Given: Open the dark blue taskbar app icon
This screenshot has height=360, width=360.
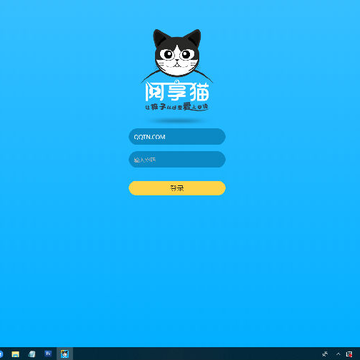Looking at the screenshot, I should pyautogui.click(x=48, y=354).
